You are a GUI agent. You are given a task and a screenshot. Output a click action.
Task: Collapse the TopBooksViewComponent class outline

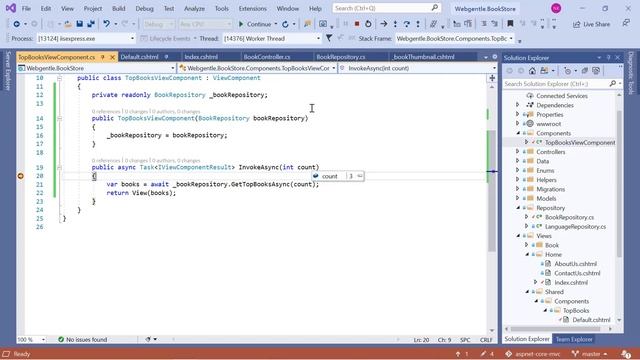60,78
